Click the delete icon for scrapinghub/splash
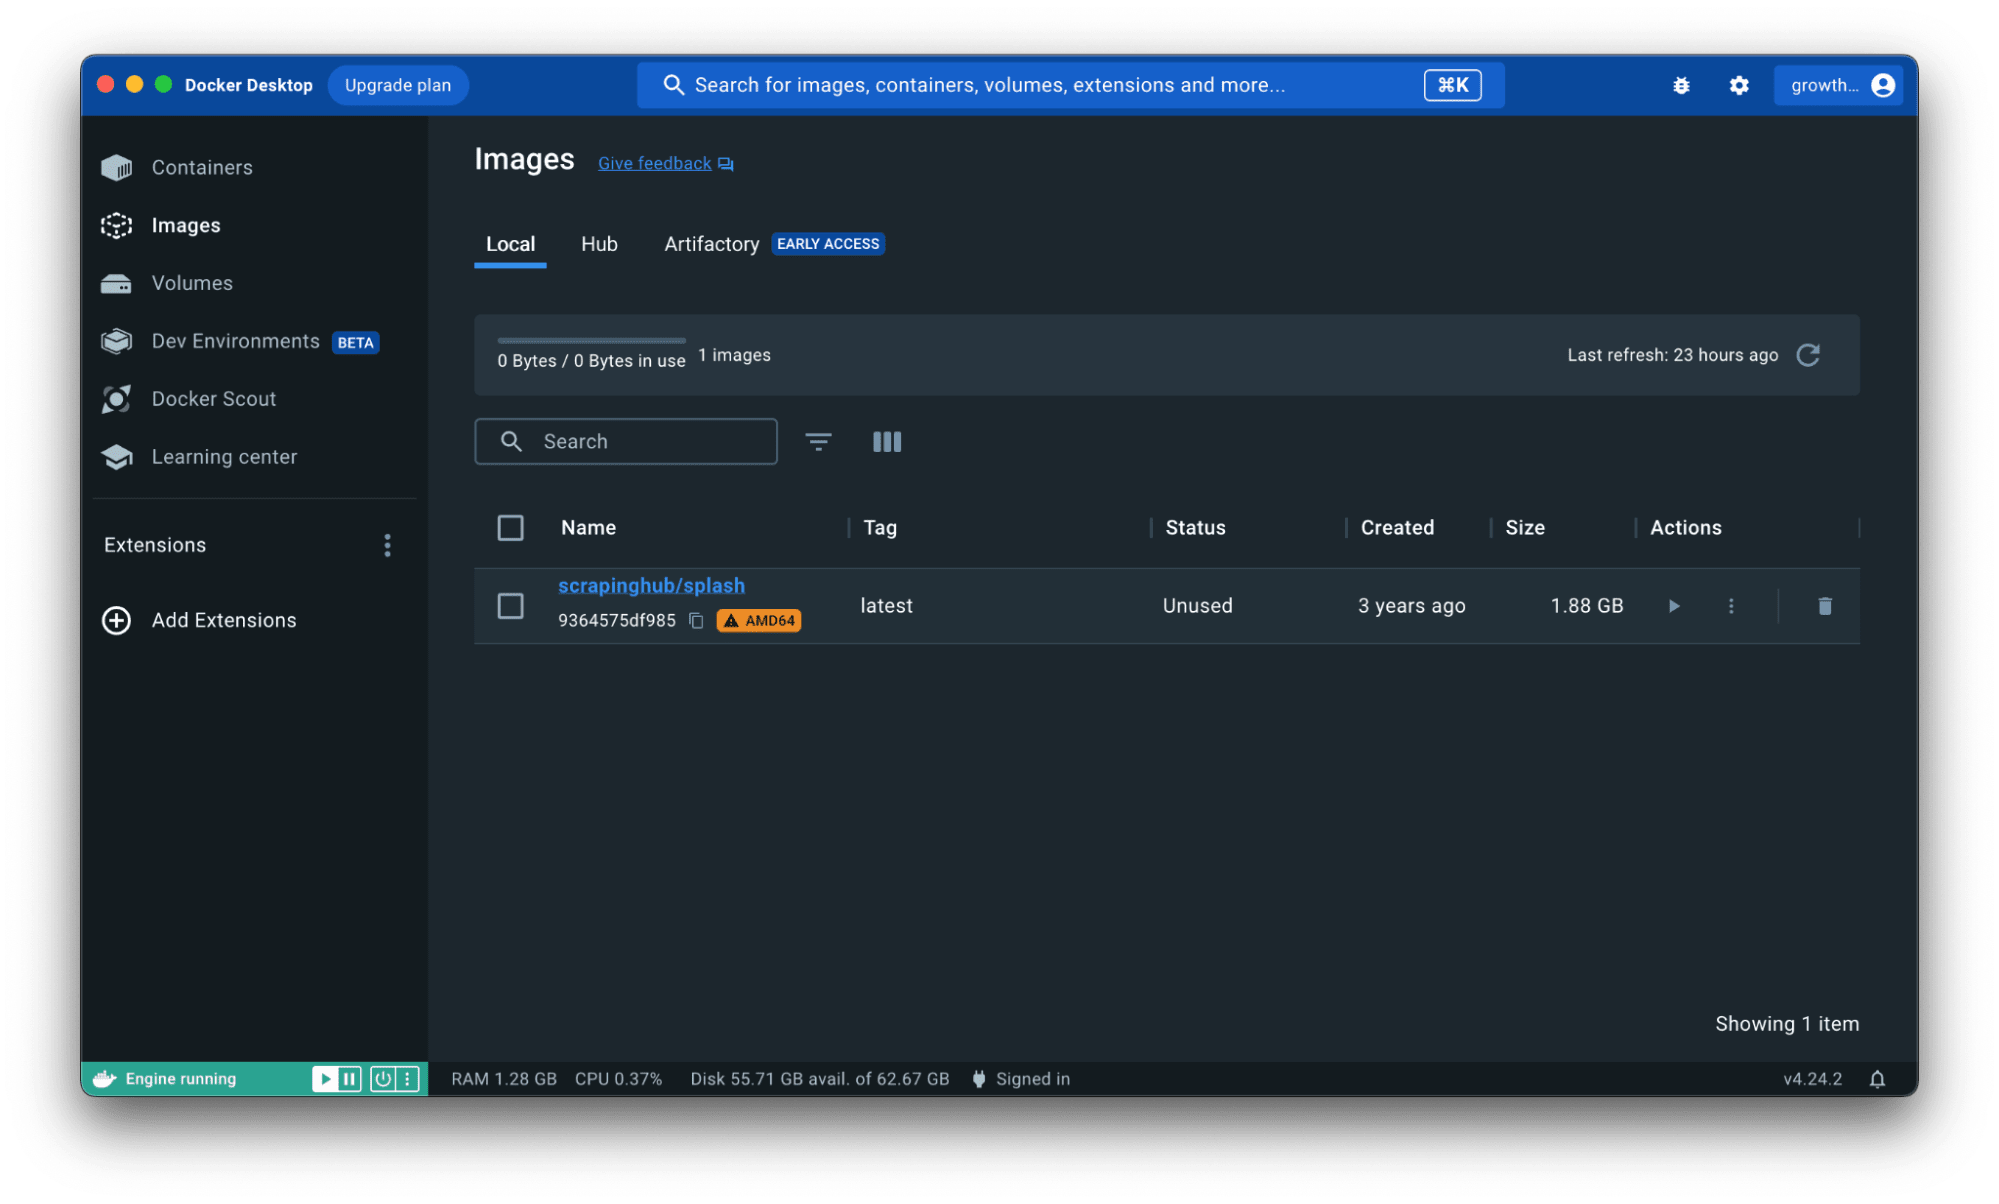1999x1204 pixels. pos(1825,606)
